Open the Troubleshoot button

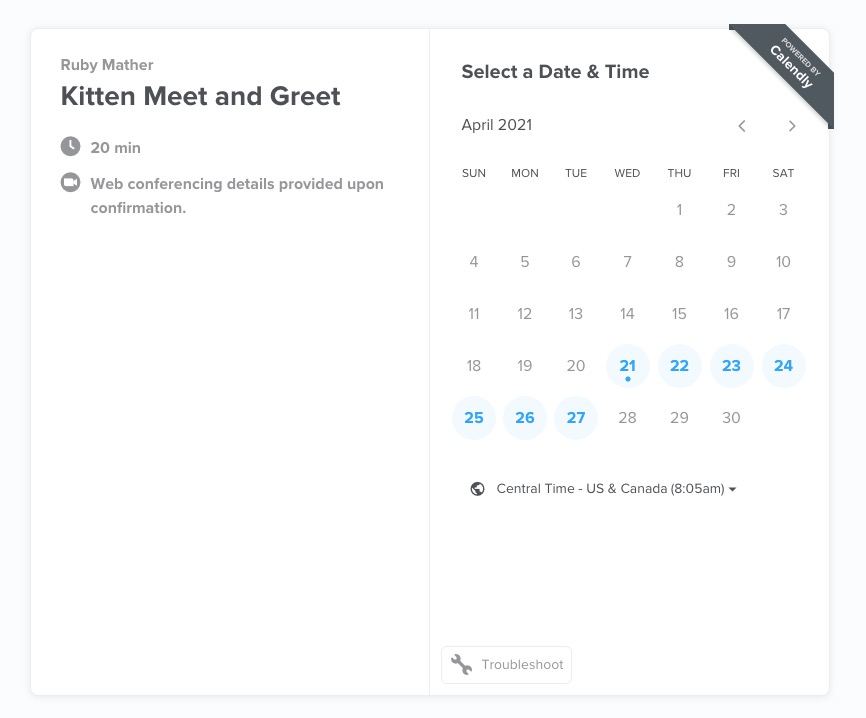click(506, 664)
